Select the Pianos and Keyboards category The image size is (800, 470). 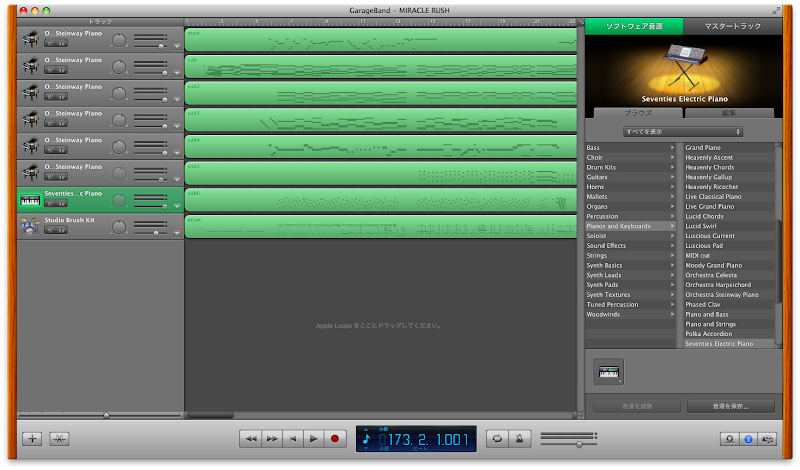click(631, 226)
